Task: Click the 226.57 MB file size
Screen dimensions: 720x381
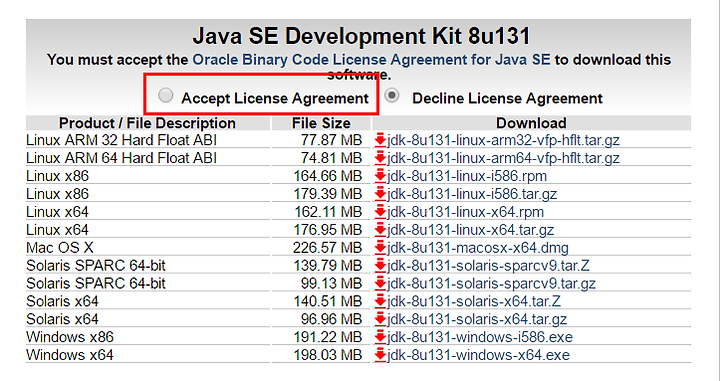Action: [x=328, y=247]
